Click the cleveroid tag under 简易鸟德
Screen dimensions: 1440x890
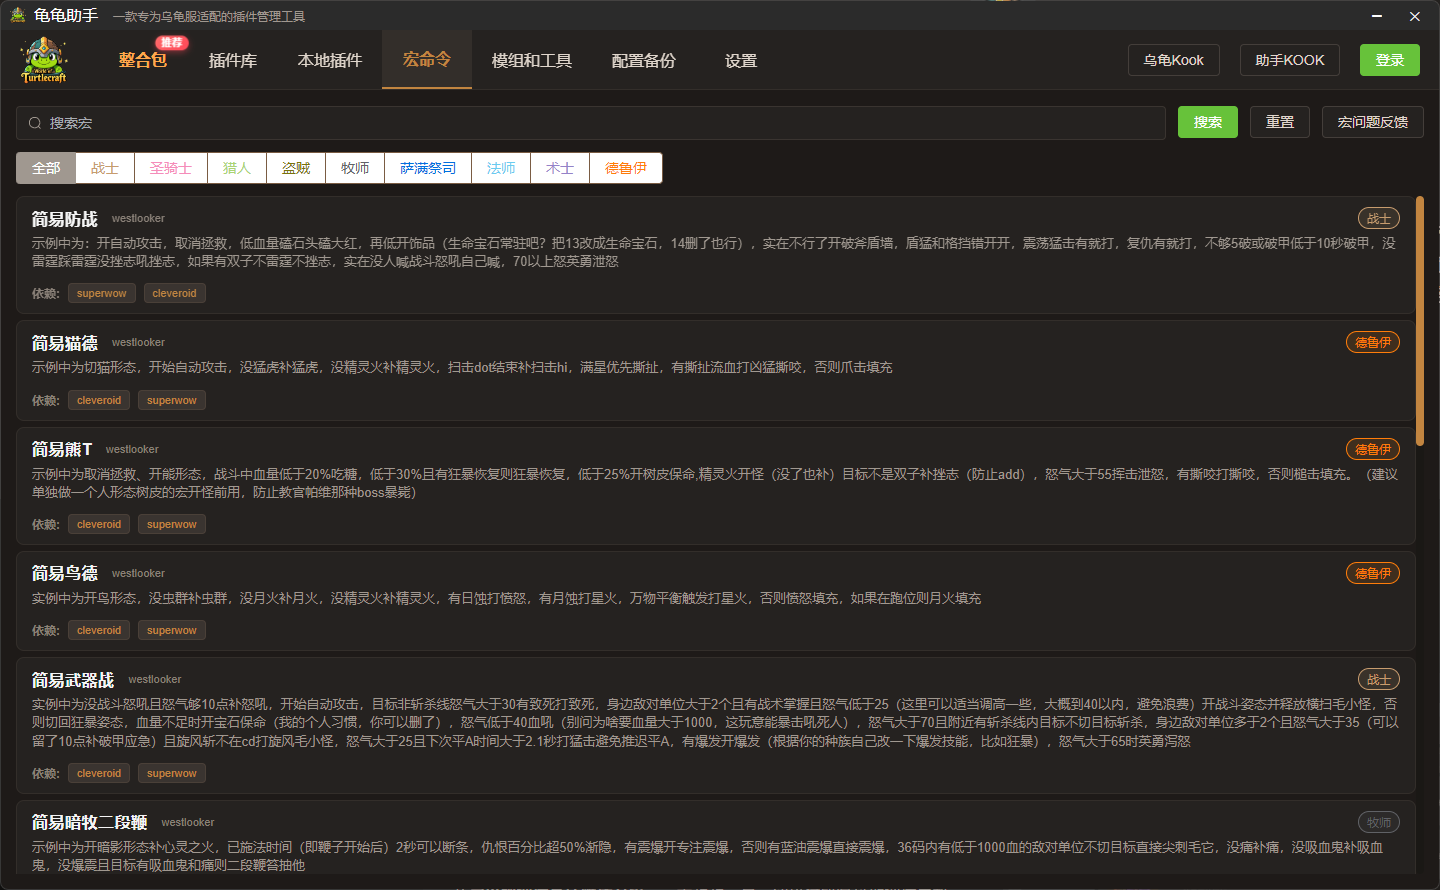click(98, 629)
